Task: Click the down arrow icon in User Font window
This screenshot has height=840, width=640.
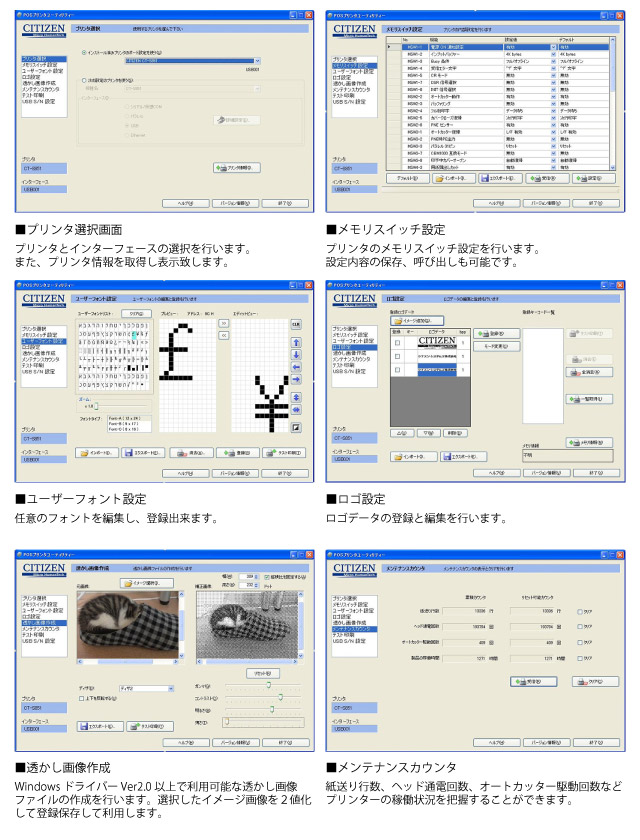Action: (x=296, y=355)
